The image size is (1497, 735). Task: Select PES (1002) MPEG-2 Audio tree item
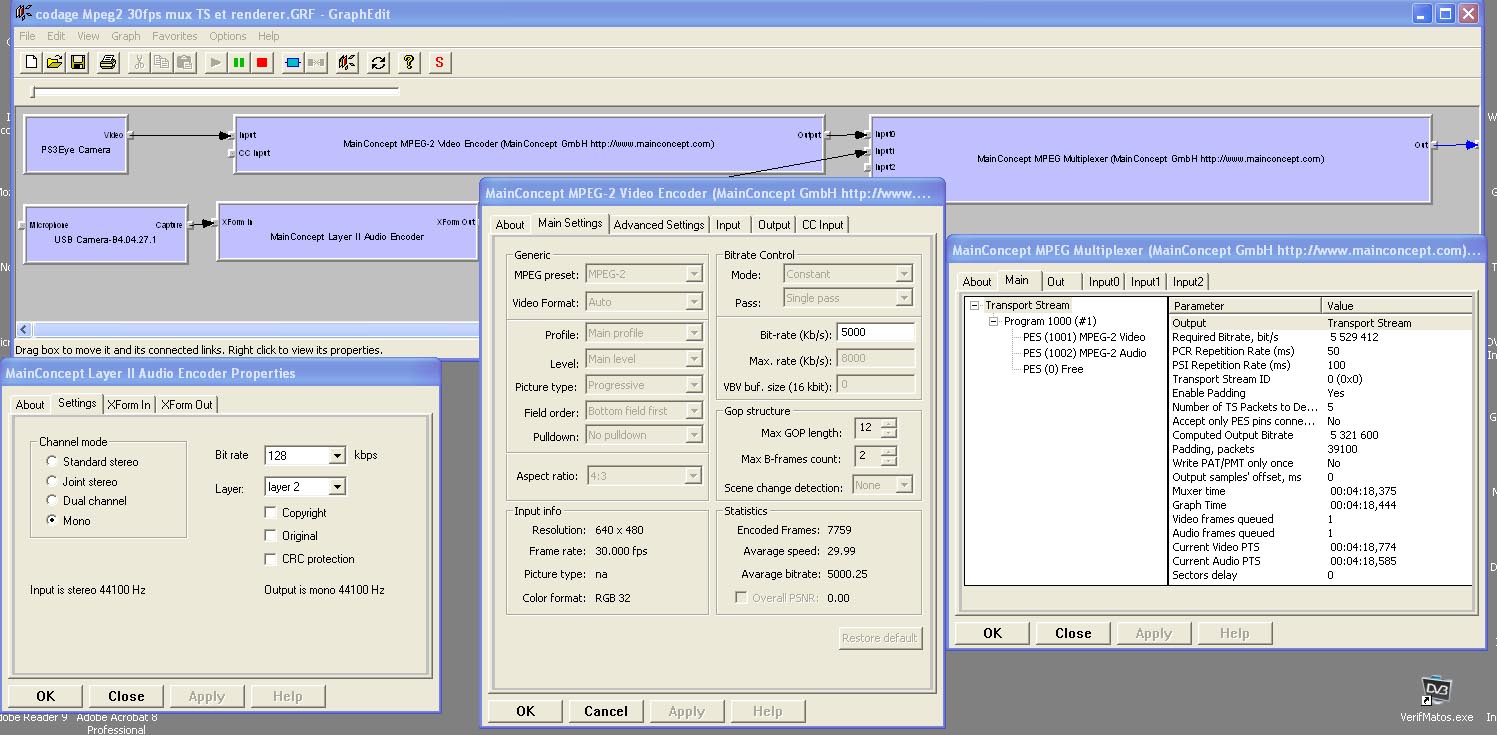1084,353
